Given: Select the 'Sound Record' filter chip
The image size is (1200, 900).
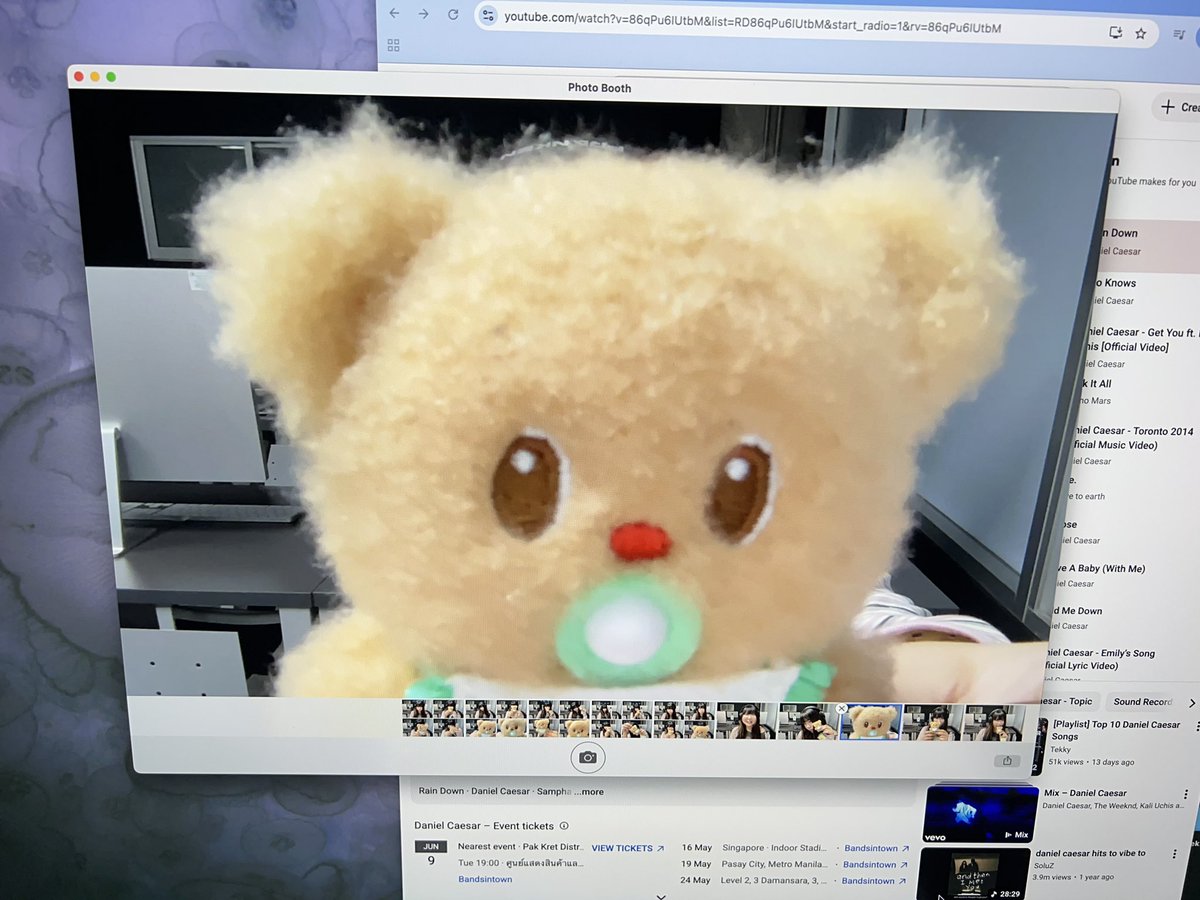Looking at the screenshot, I should 1142,702.
